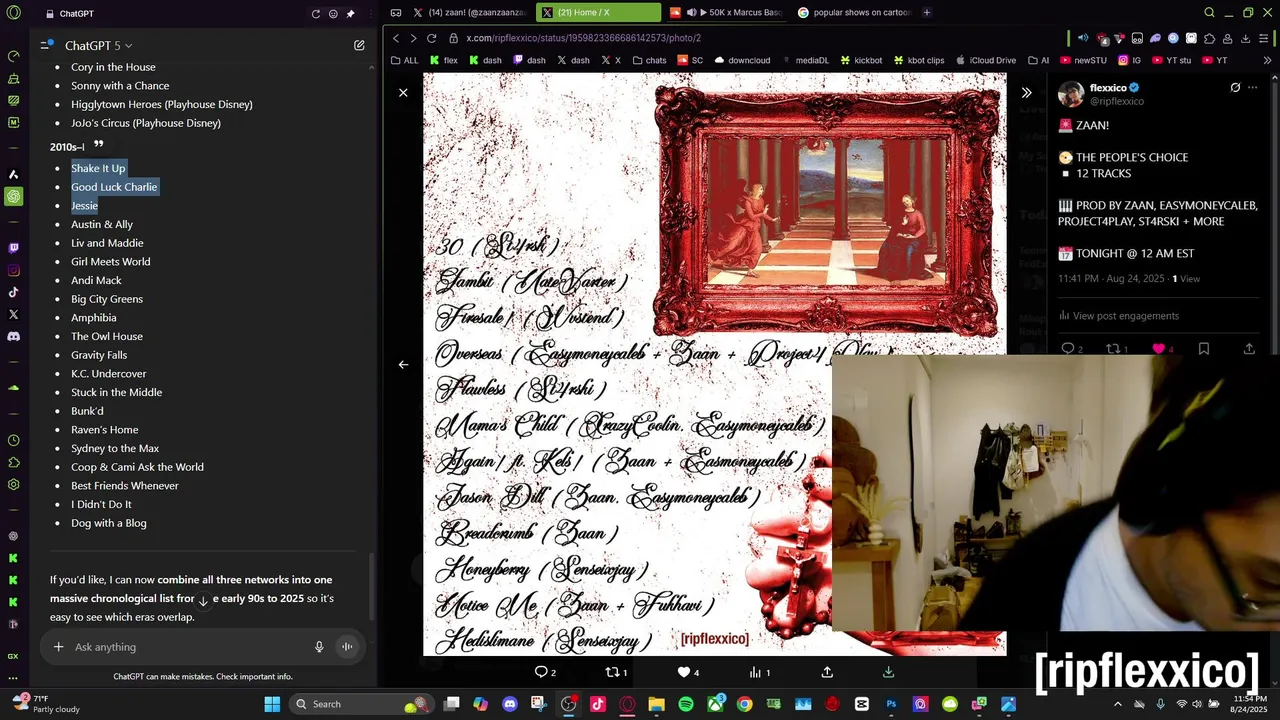Repost from the photo viewer bottom bar
Image resolution: width=1280 pixels, height=720 pixels.
[616, 672]
